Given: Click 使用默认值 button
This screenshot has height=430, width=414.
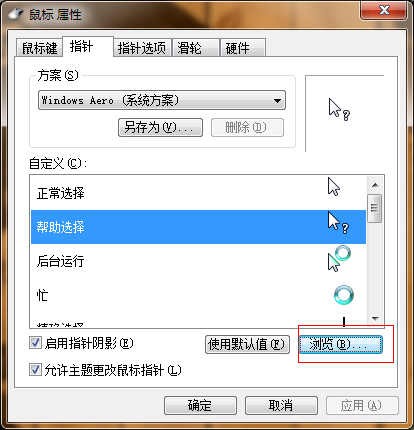Looking at the screenshot, I should pyautogui.click(x=247, y=344).
